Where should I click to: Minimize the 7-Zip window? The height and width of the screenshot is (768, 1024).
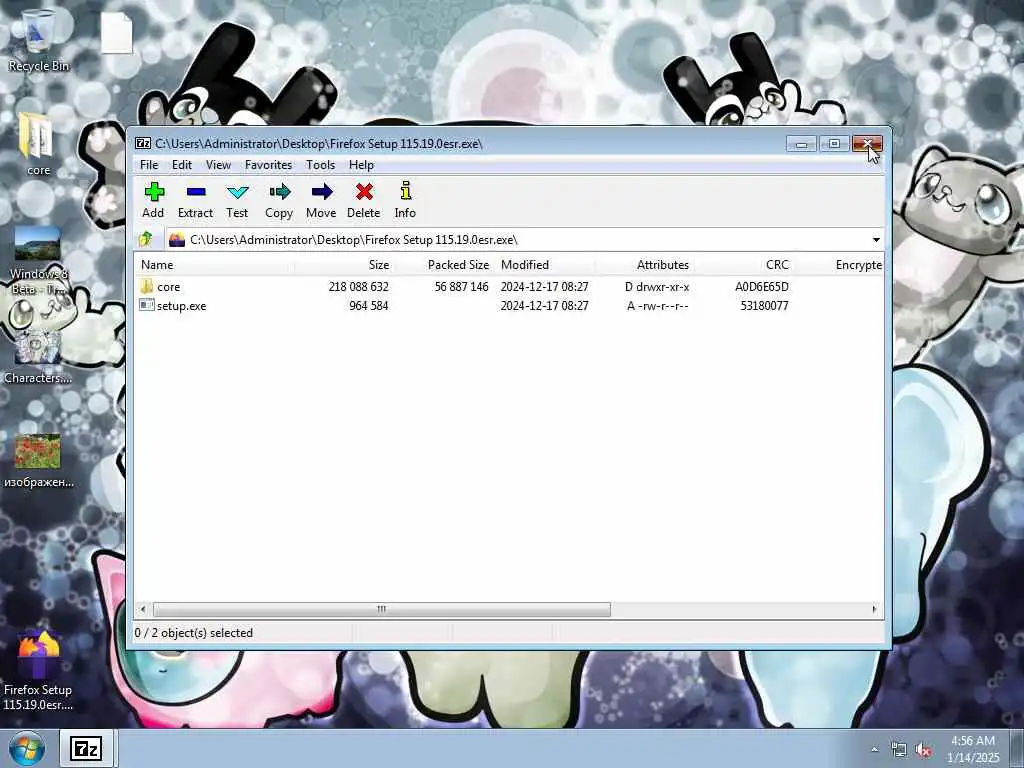click(801, 144)
